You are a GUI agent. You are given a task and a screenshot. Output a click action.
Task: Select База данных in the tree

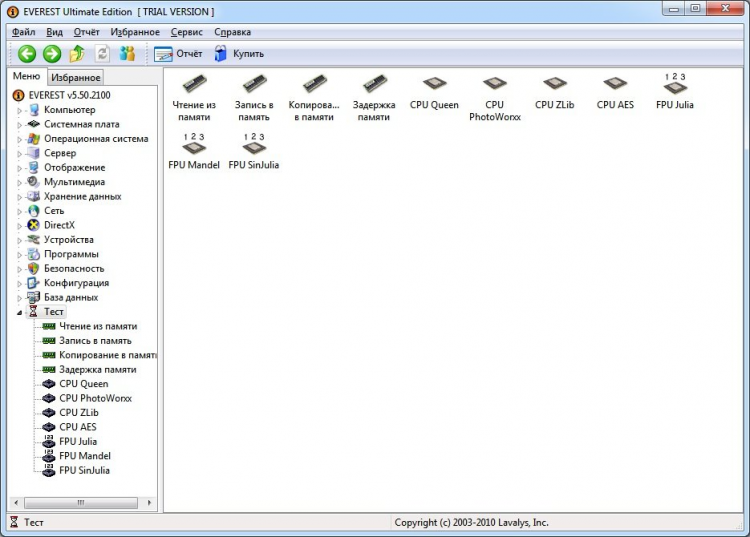pyautogui.click(x=71, y=297)
